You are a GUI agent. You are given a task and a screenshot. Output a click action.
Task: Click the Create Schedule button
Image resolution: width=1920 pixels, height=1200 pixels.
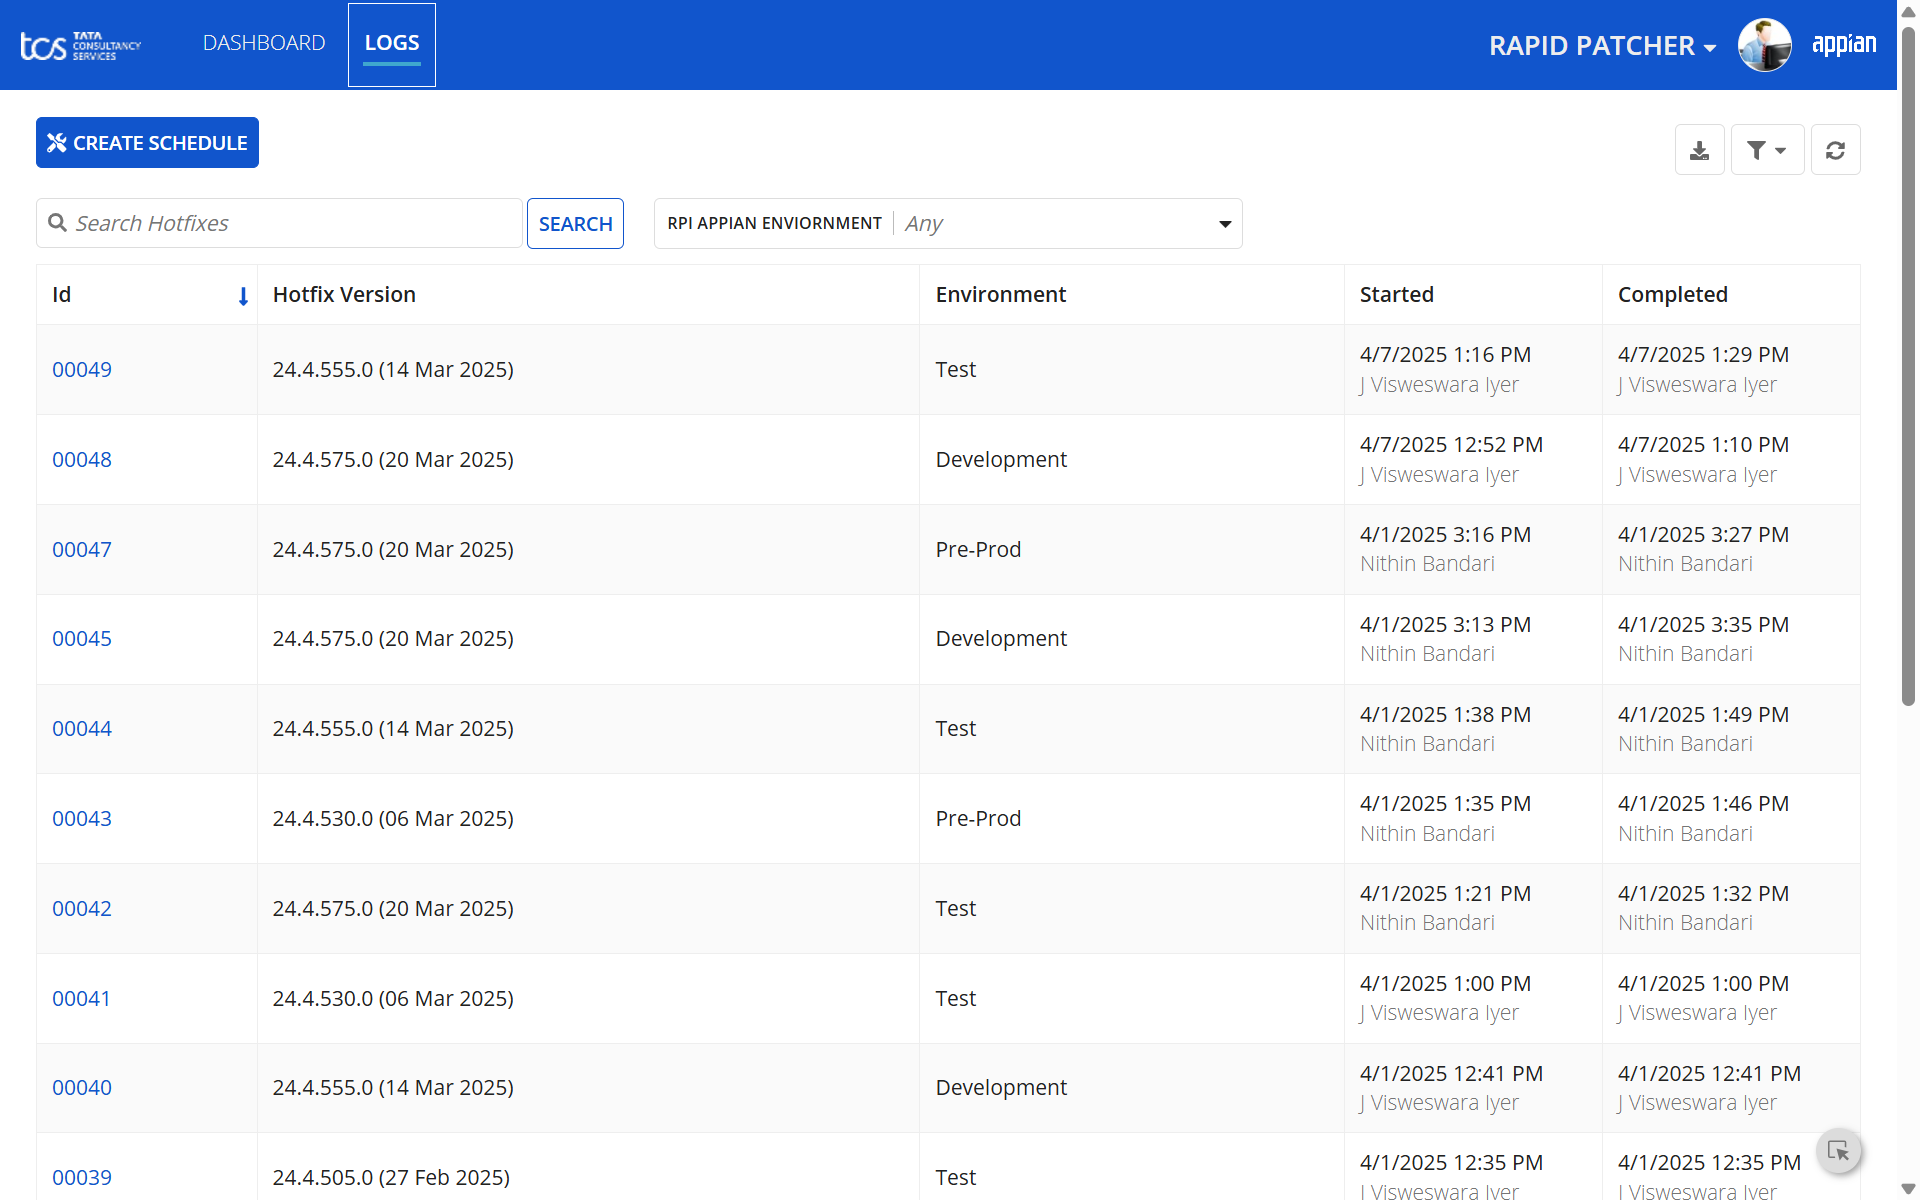point(147,142)
